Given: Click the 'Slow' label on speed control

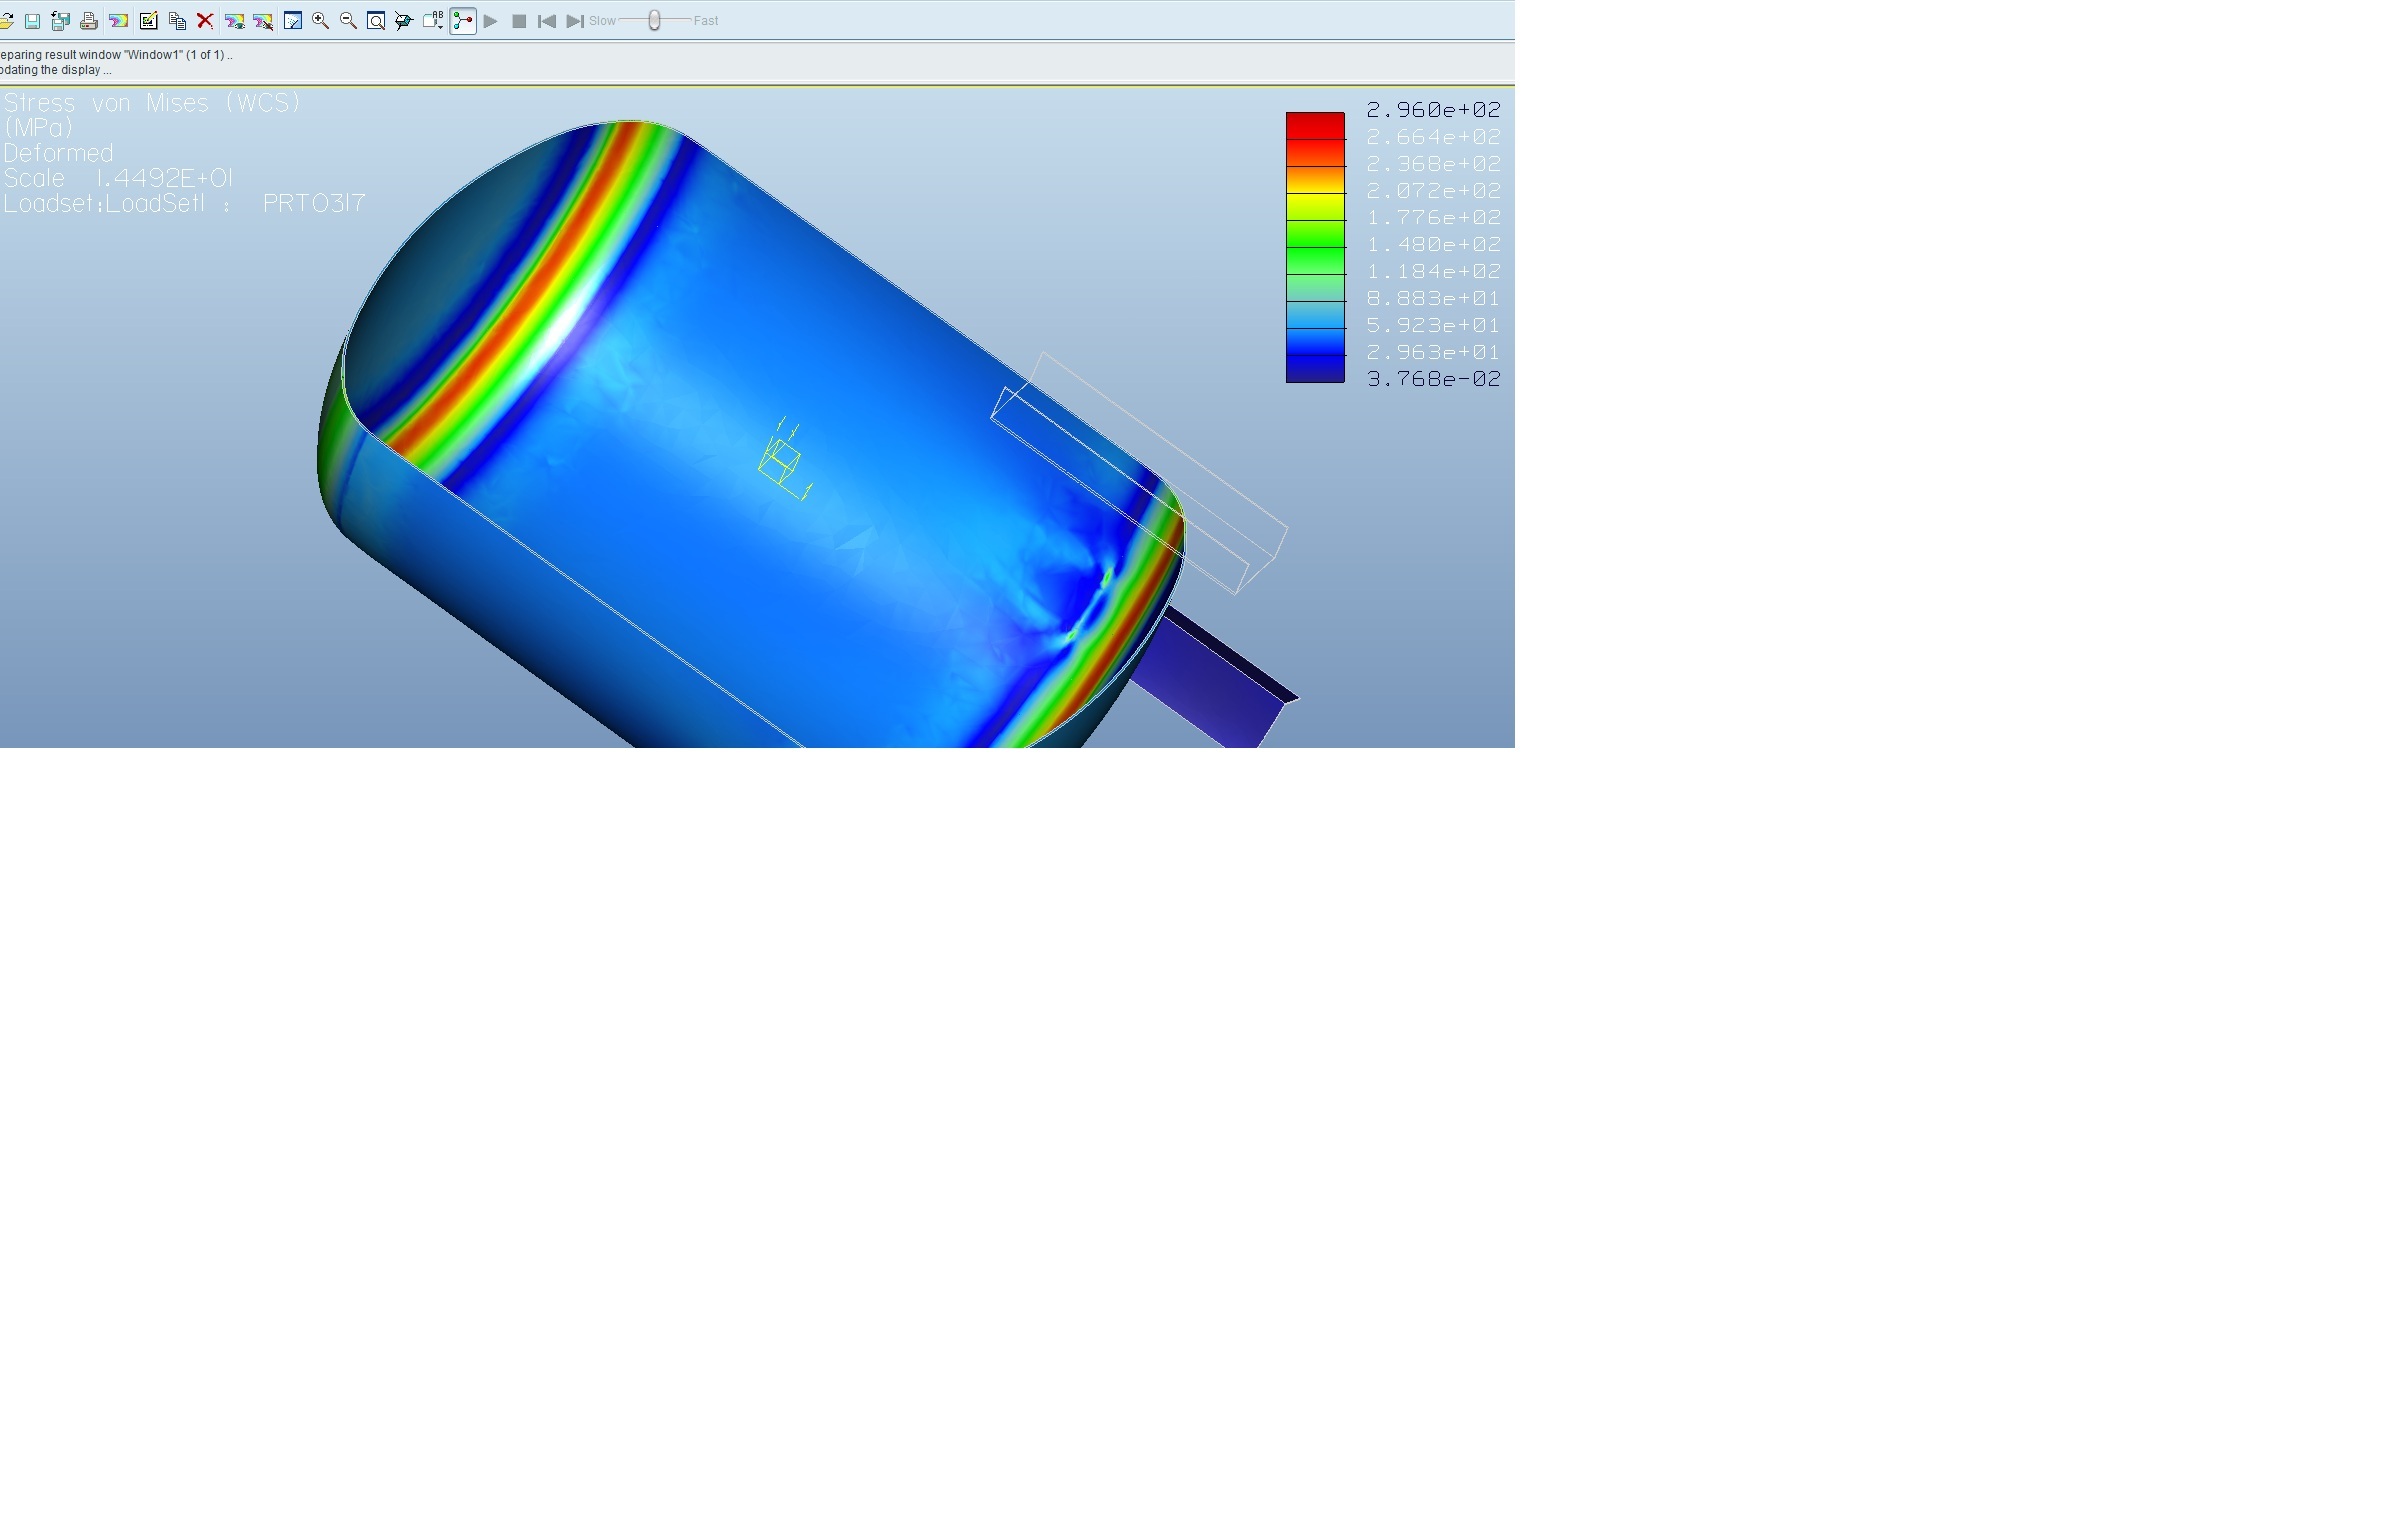Looking at the screenshot, I should pos(602,21).
